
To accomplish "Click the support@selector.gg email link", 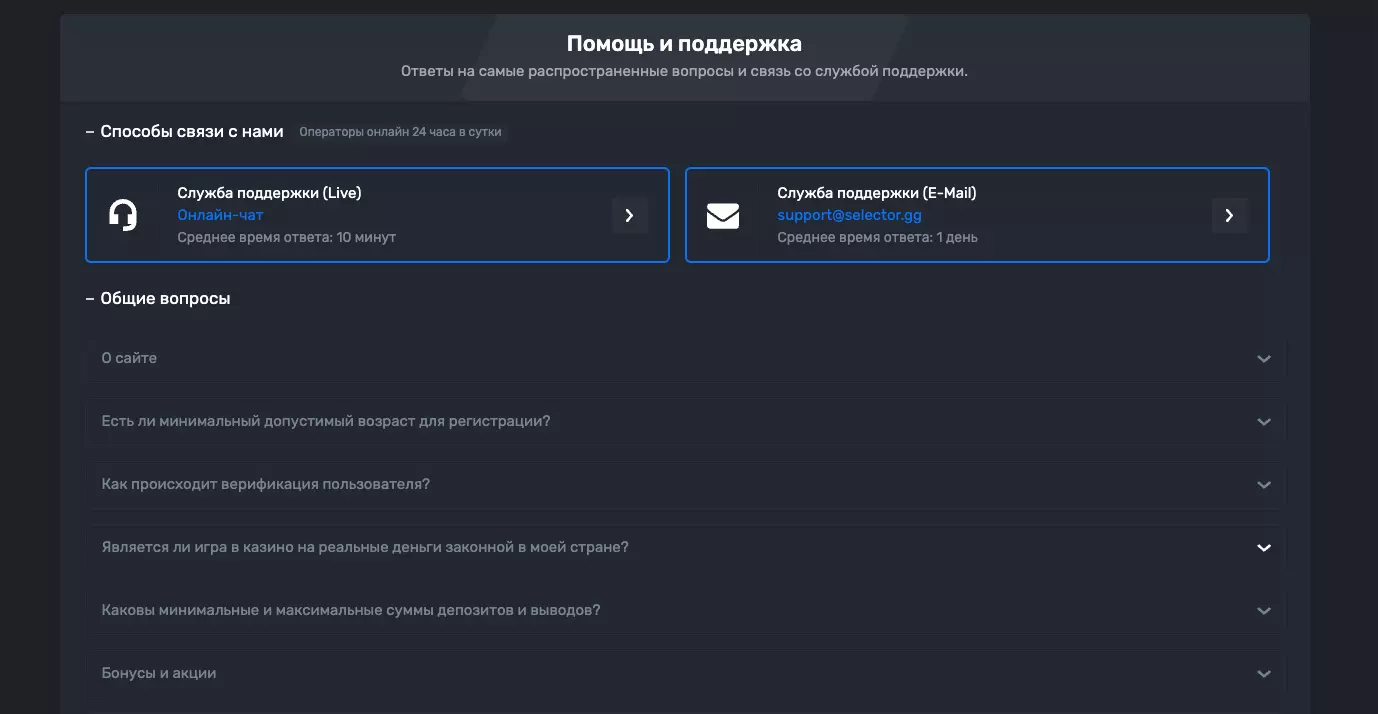I will (x=849, y=214).
